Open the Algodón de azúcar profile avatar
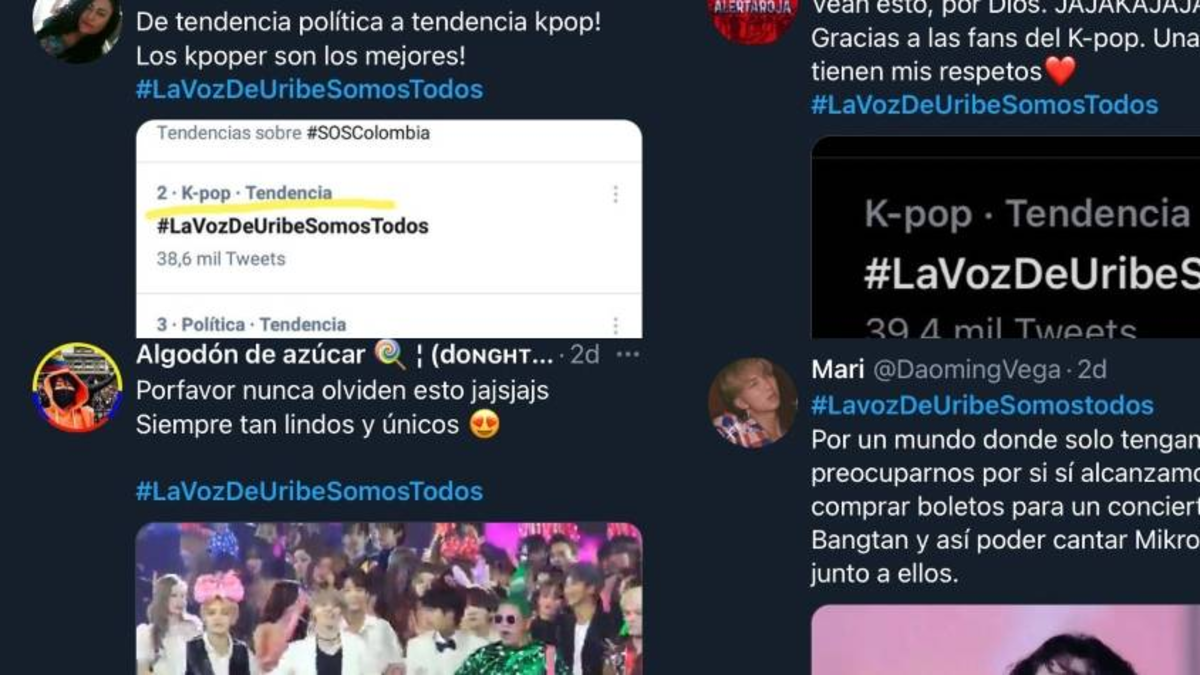 77,387
